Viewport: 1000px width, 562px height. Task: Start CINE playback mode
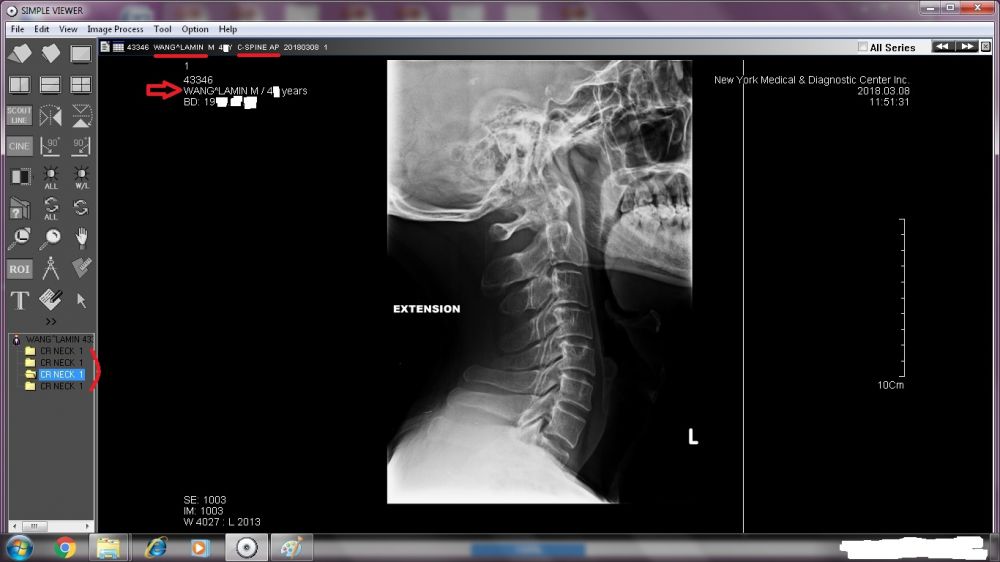click(19, 146)
